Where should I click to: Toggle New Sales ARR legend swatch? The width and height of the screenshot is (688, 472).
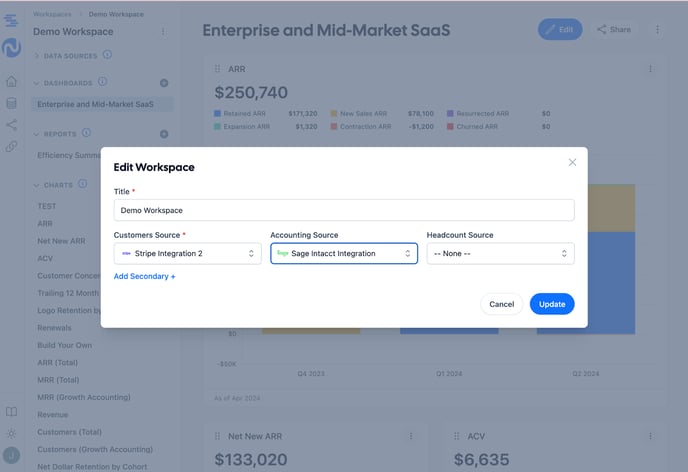pyautogui.click(x=334, y=113)
